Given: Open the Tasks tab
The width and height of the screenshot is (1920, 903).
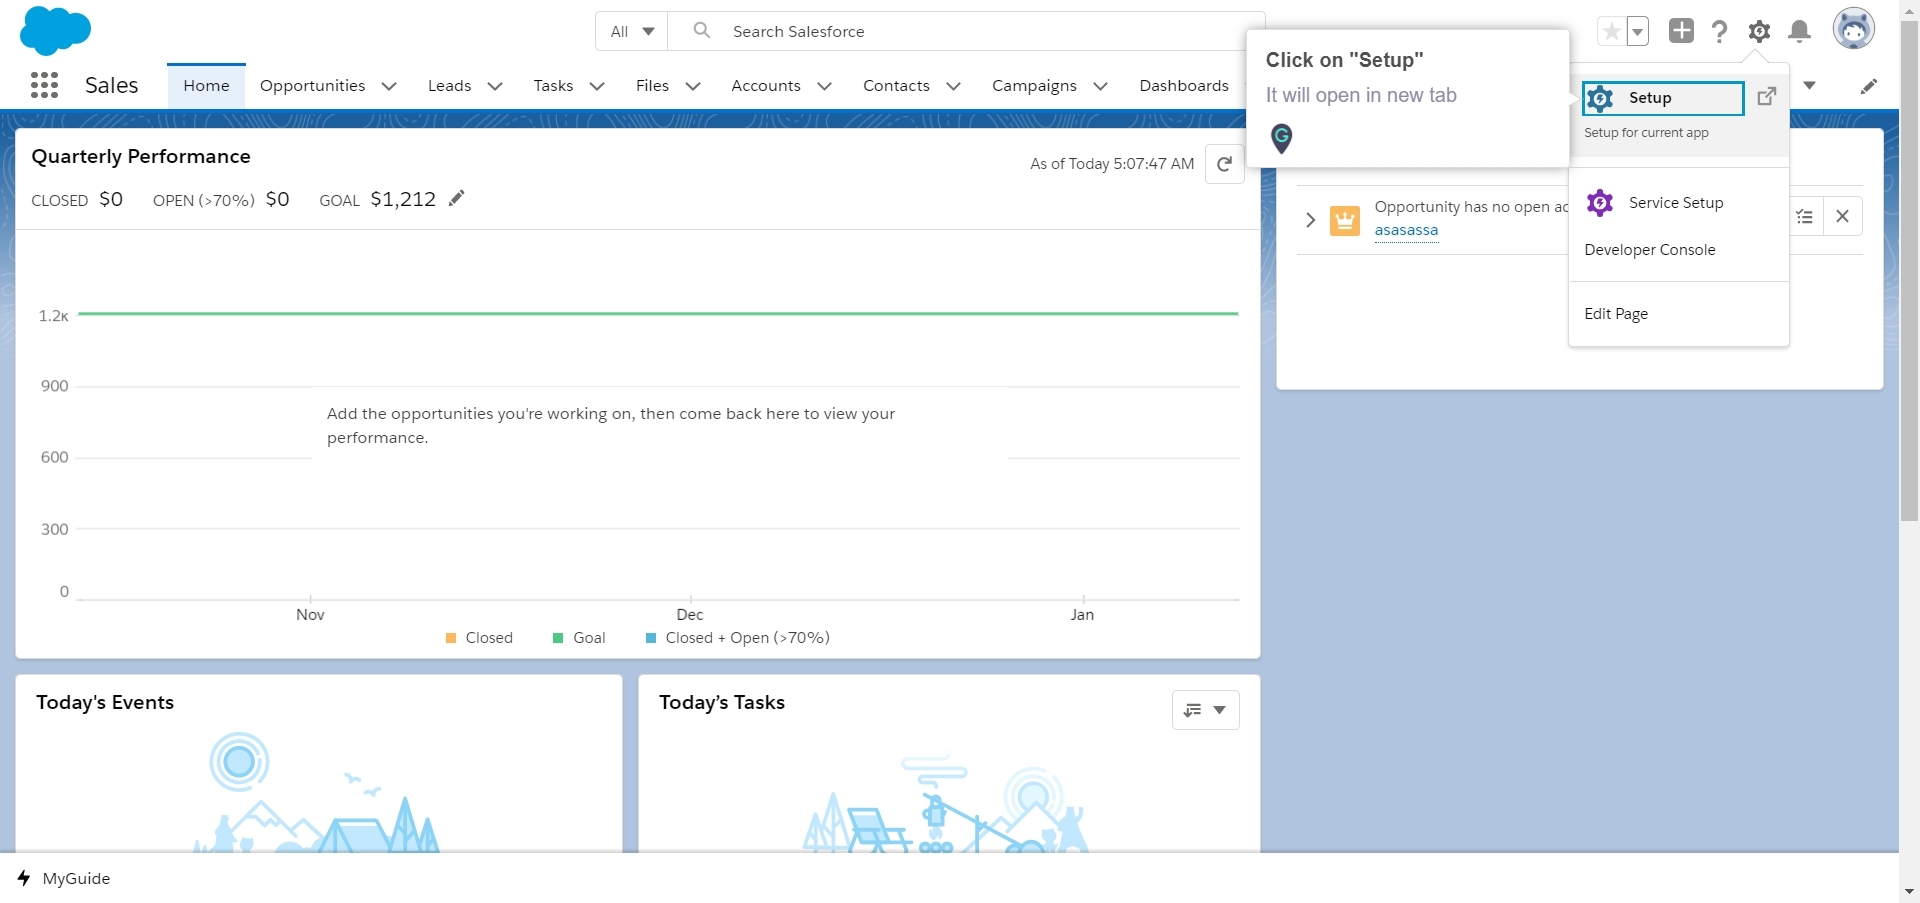Looking at the screenshot, I should pos(553,86).
